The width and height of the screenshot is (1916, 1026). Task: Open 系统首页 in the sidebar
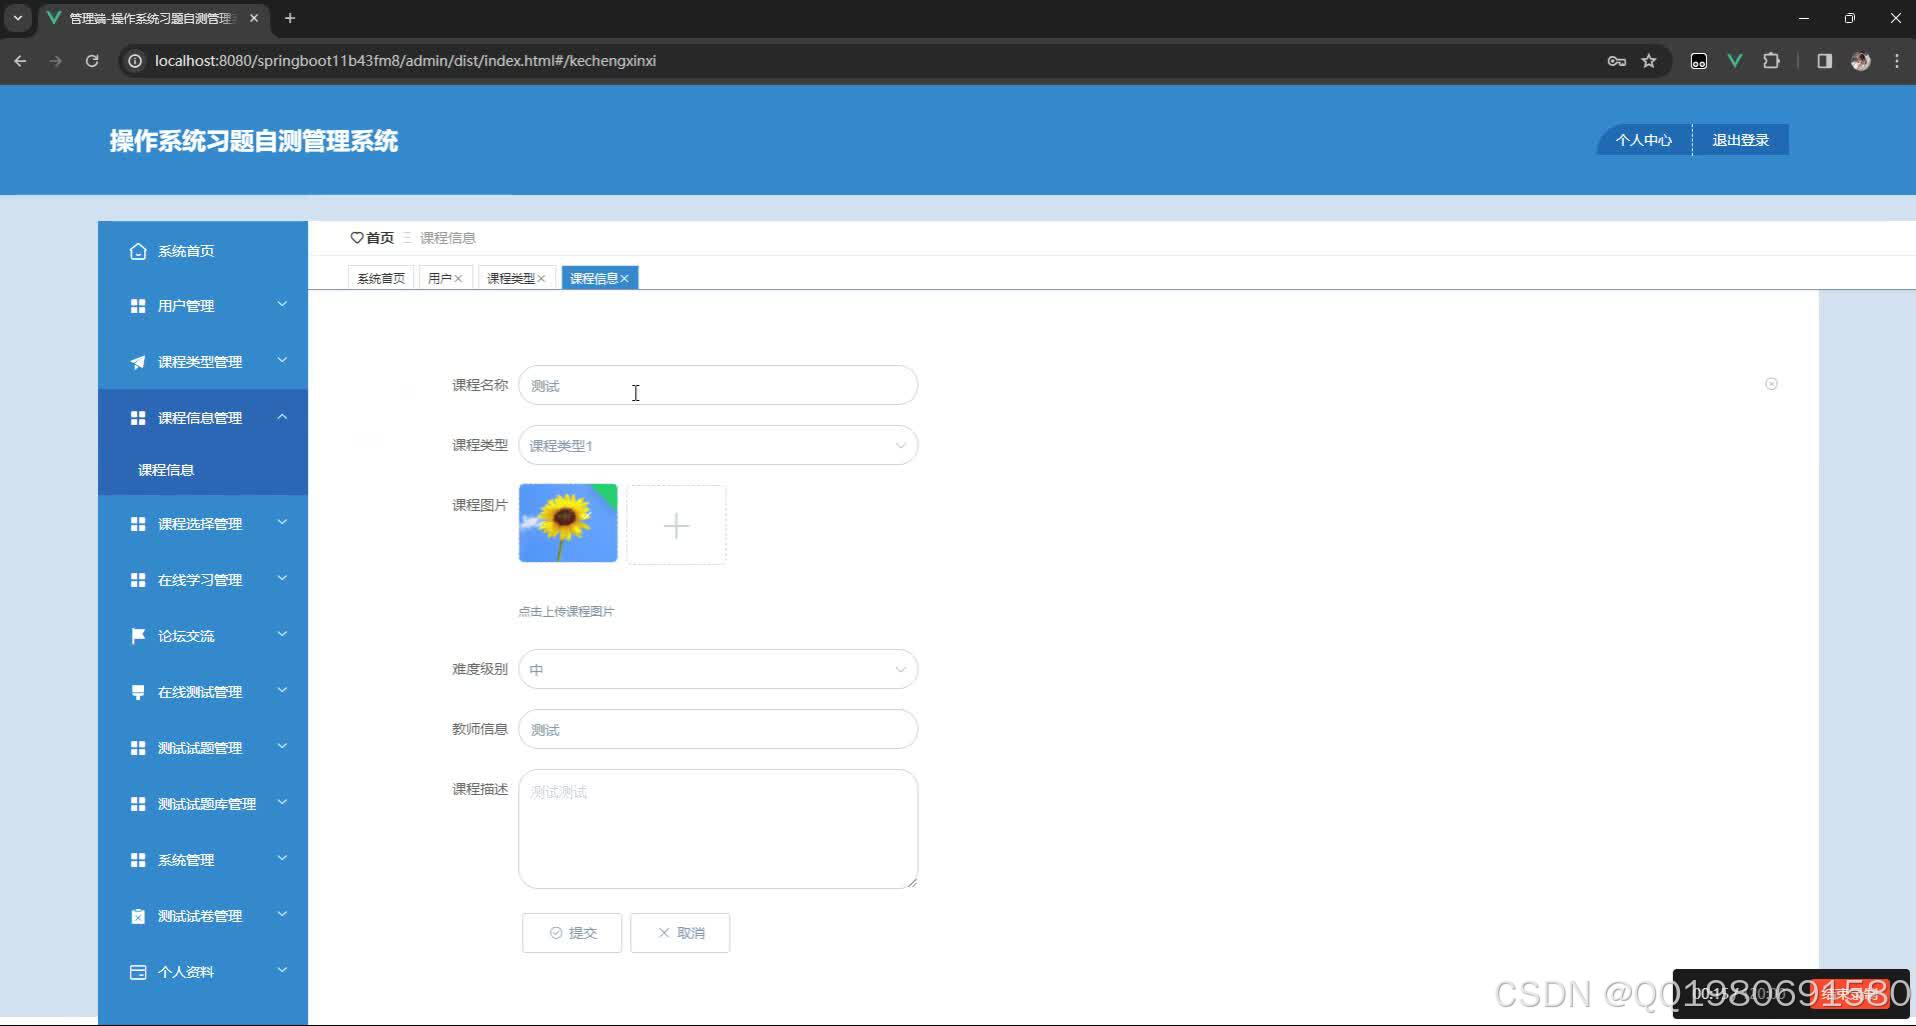(203, 251)
